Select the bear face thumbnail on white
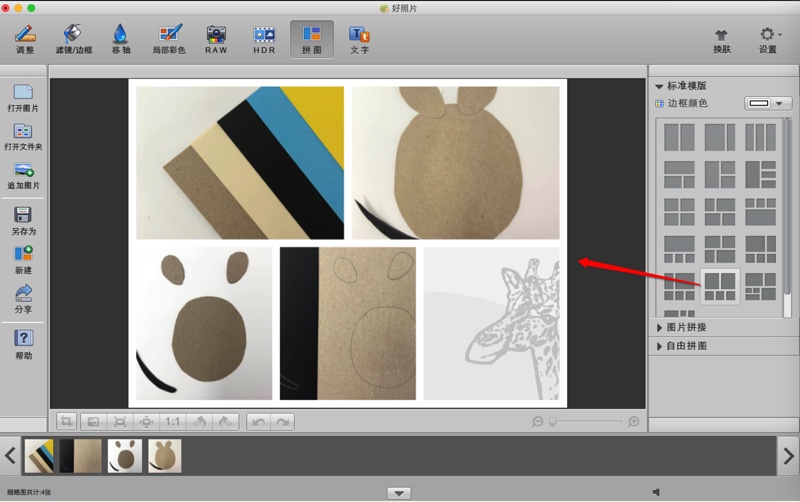 [x=125, y=456]
